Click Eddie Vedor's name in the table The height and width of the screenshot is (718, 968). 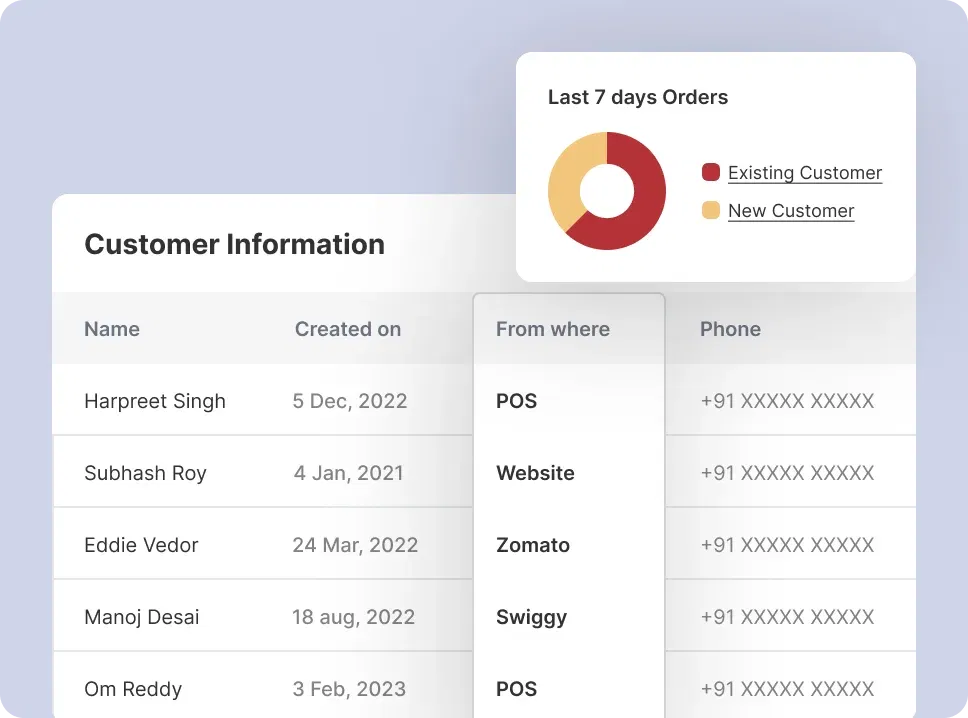[x=141, y=545]
